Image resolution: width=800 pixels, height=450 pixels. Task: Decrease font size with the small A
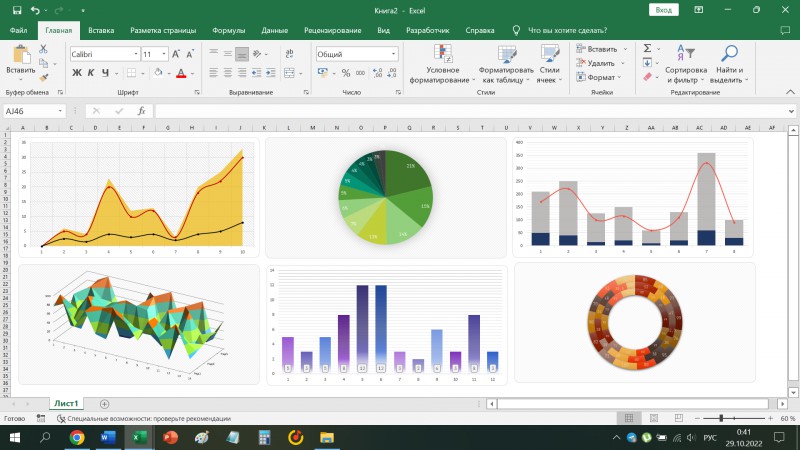(190, 54)
